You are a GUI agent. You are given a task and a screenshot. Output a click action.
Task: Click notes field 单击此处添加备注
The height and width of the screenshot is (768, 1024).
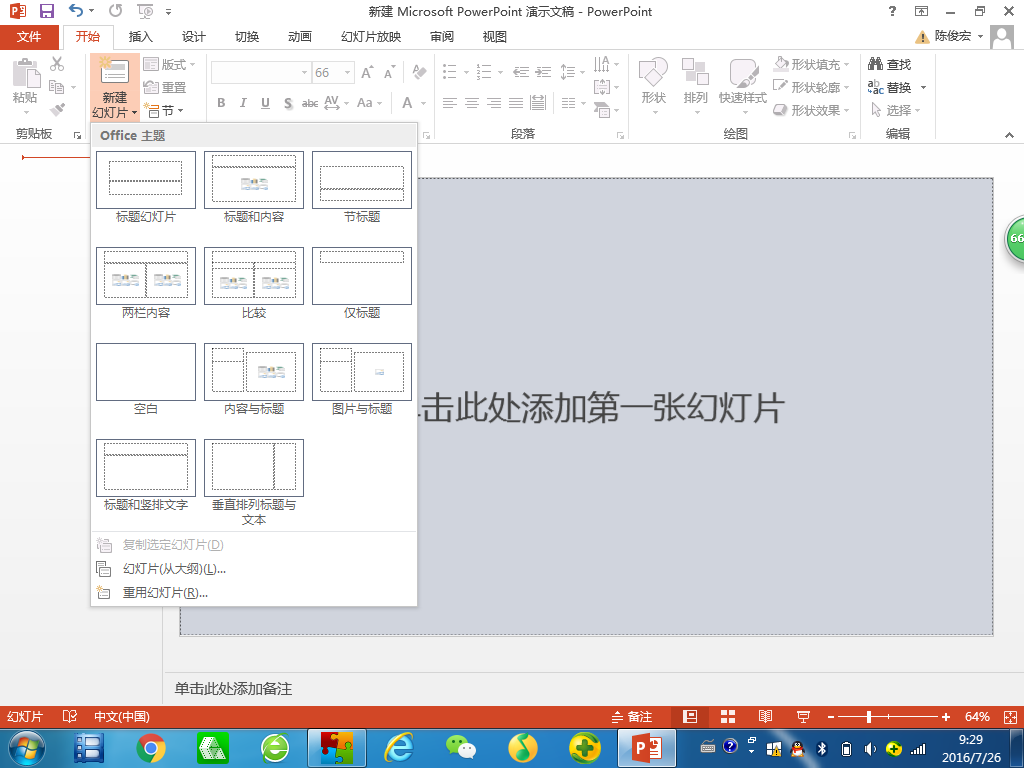coord(233,688)
